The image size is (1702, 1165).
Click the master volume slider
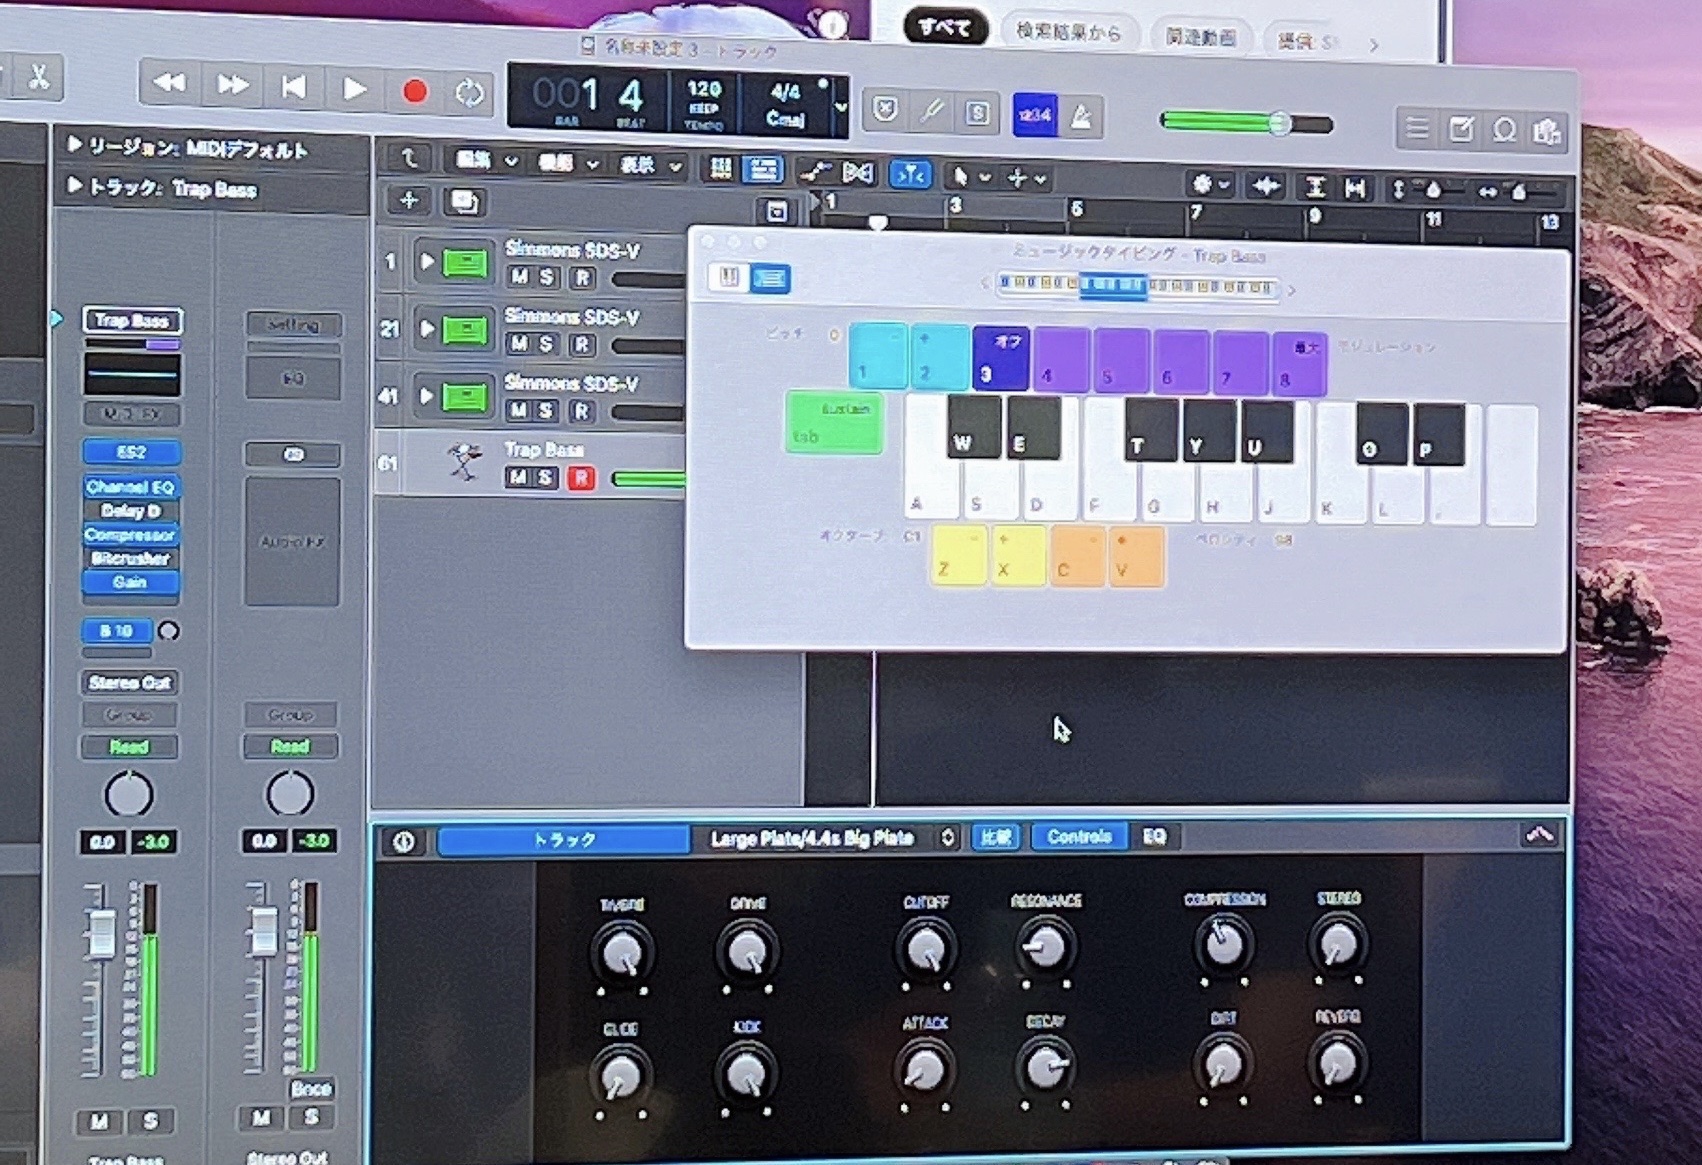pos(1246,123)
